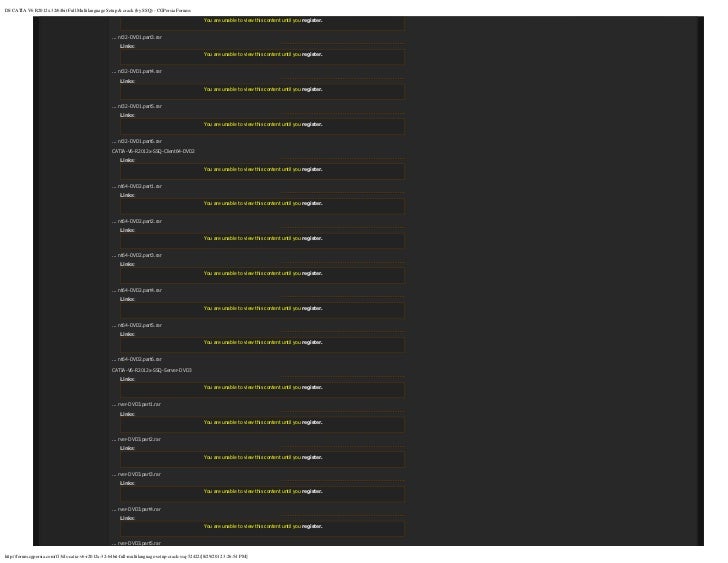Select the CATIA-V6-R2012x-SSQ-Server-DVD3 heading
728x563 pixels.
pyautogui.click(x=152, y=370)
